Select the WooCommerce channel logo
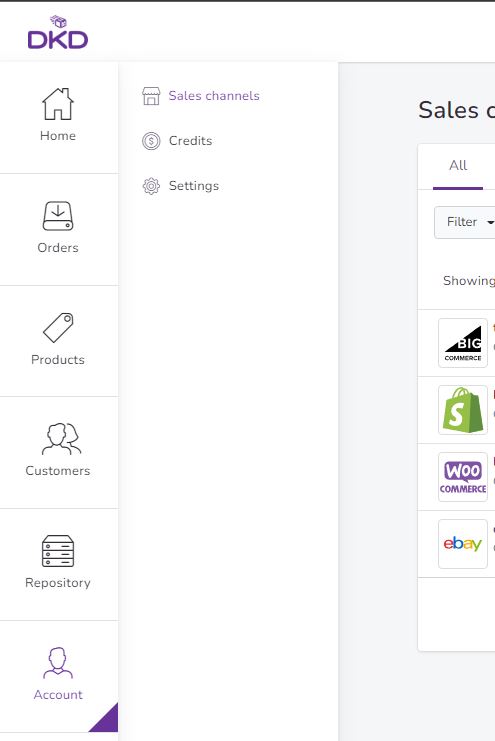Screen dimensions: 495x741 click(x=463, y=477)
